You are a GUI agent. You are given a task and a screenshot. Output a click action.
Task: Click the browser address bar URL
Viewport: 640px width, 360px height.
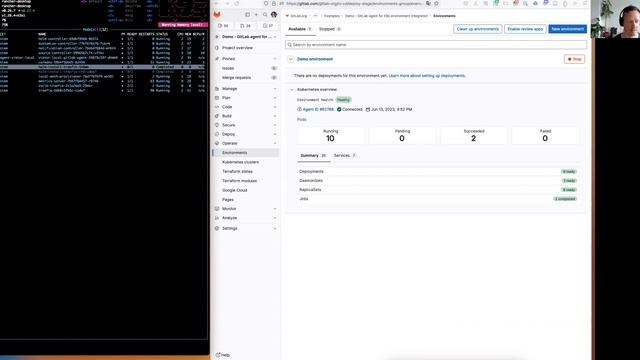tap(353, 4)
